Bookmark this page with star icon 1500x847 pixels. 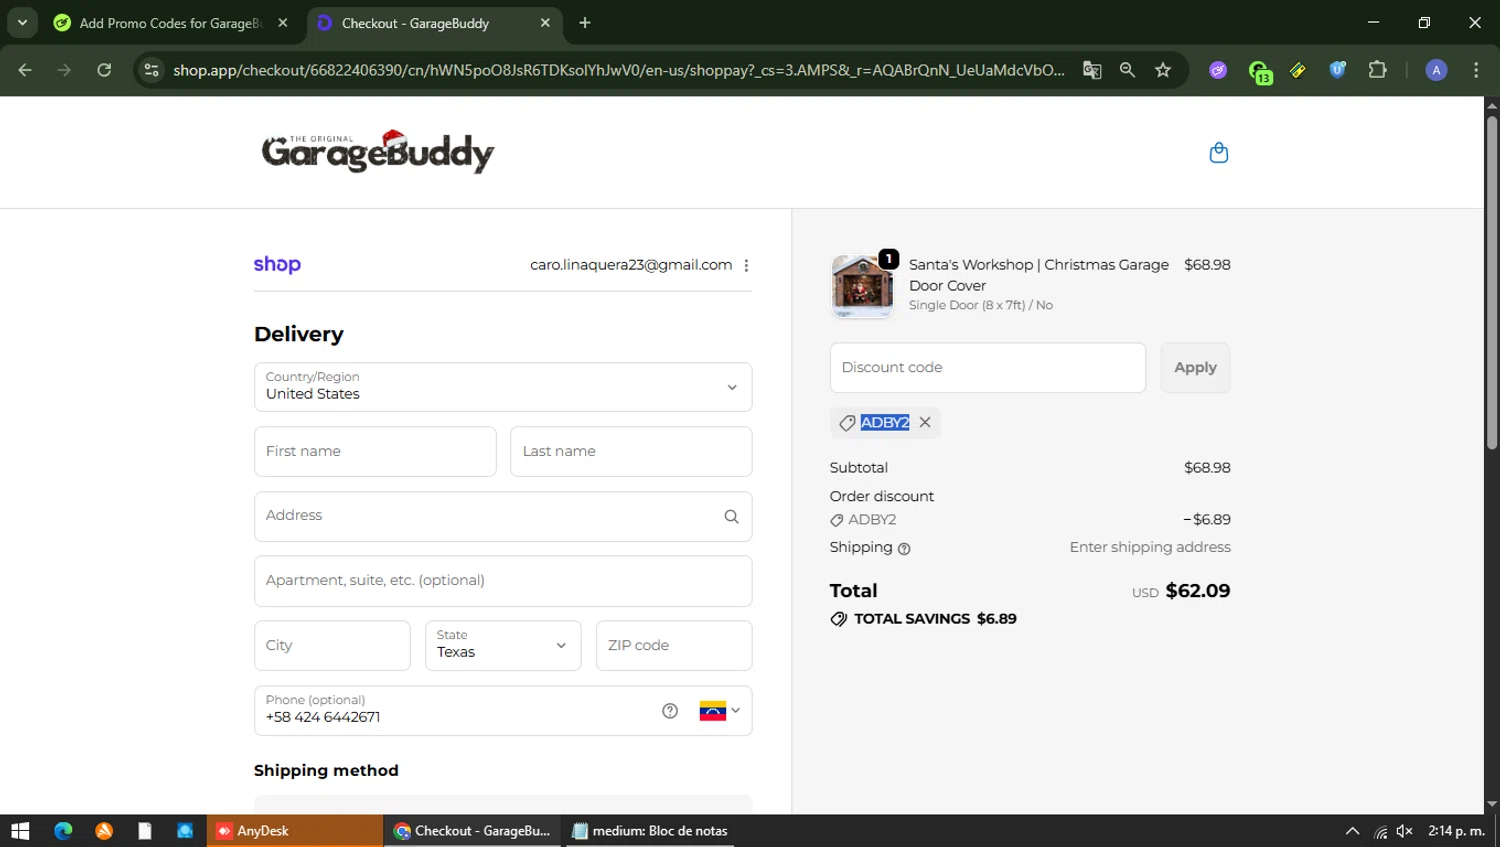1163,70
